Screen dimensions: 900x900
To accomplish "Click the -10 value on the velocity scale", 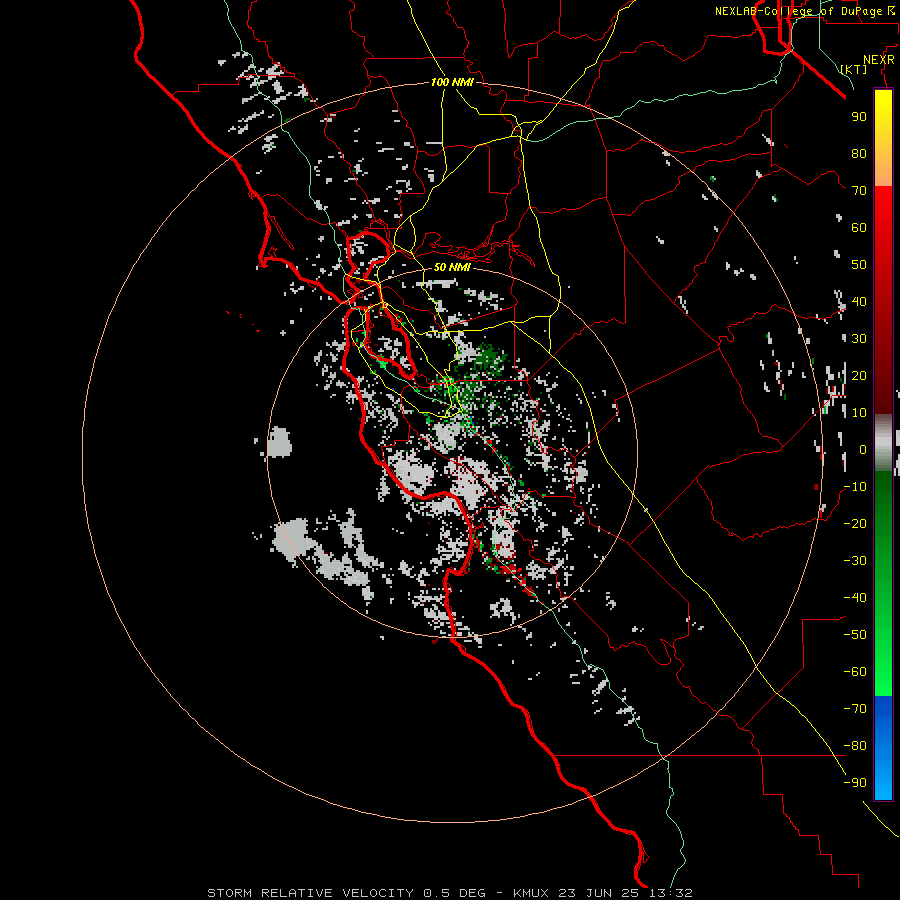I will click(855, 487).
